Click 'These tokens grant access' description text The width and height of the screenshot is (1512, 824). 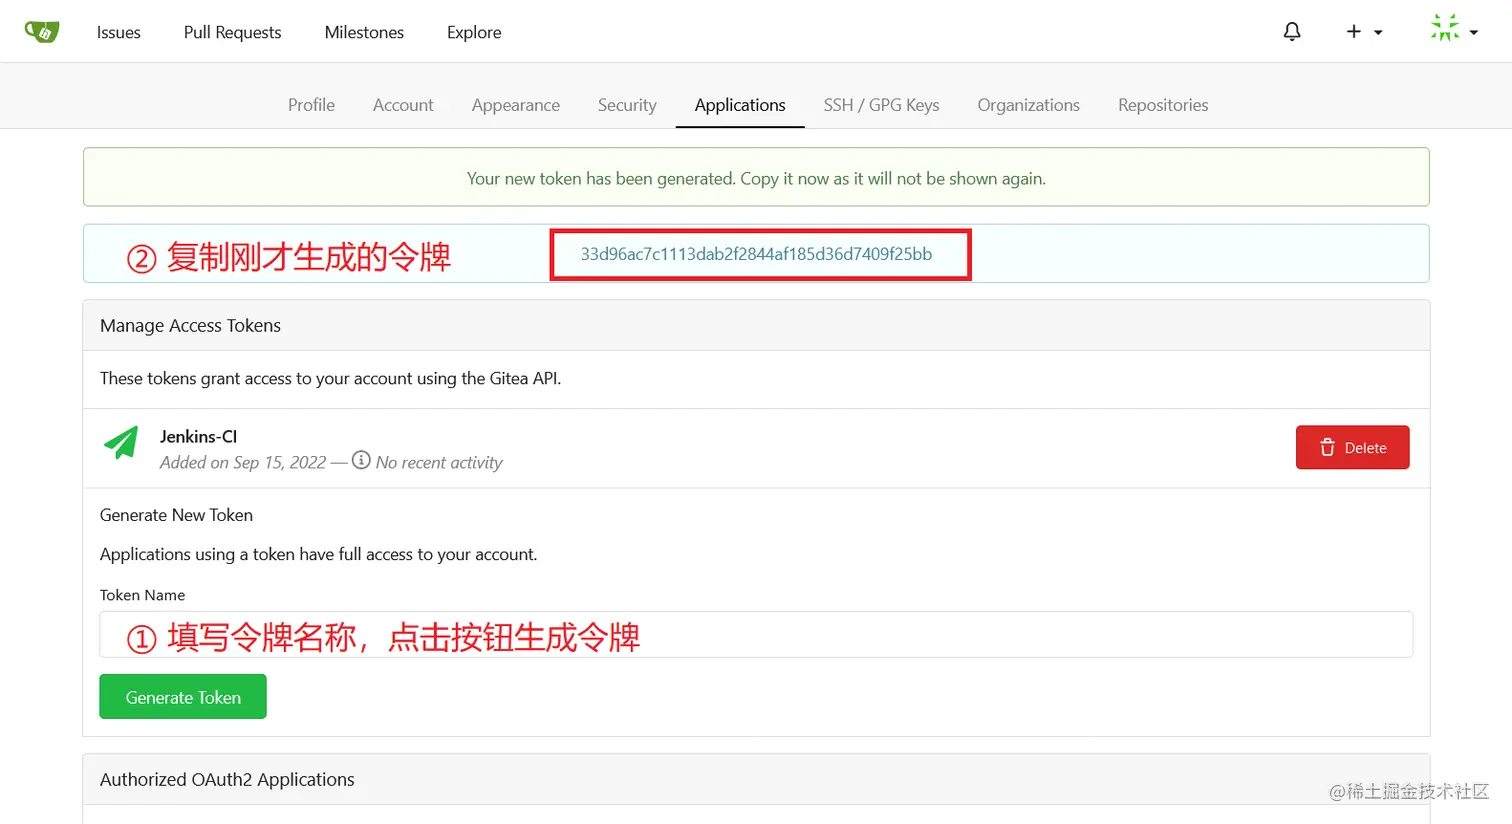(330, 378)
